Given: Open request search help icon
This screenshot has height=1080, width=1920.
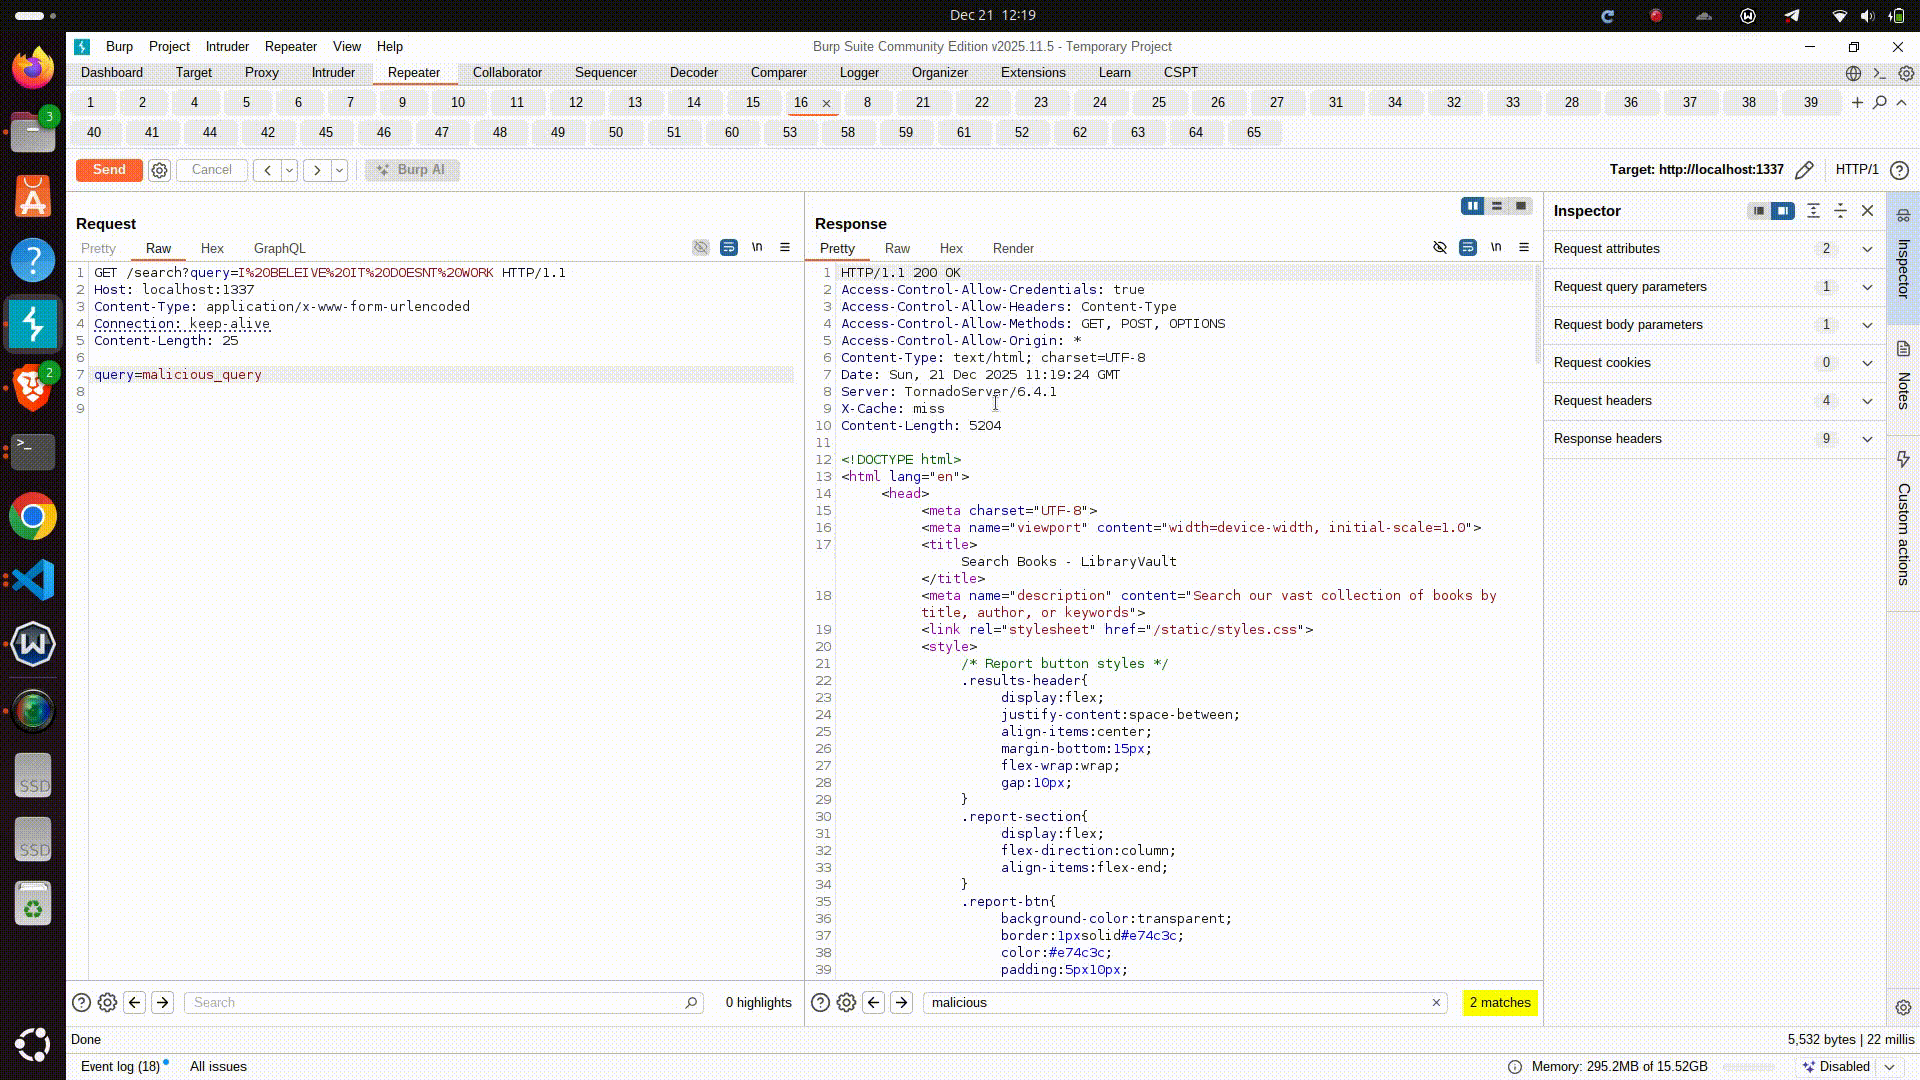Looking at the screenshot, I should click(x=82, y=1002).
